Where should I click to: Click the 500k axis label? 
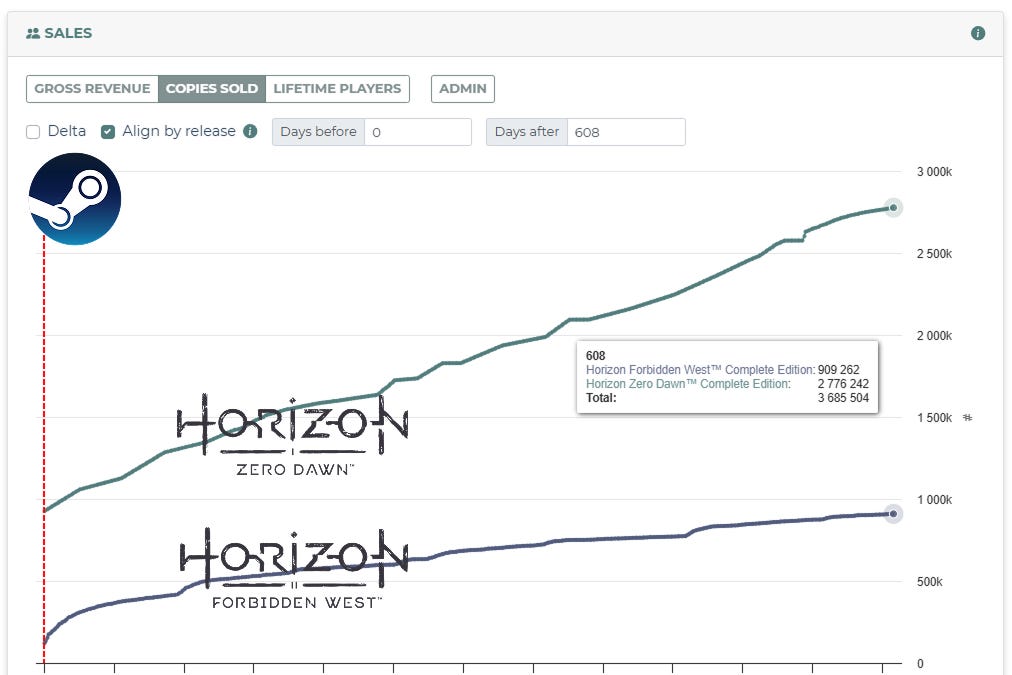click(x=929, y=581)
